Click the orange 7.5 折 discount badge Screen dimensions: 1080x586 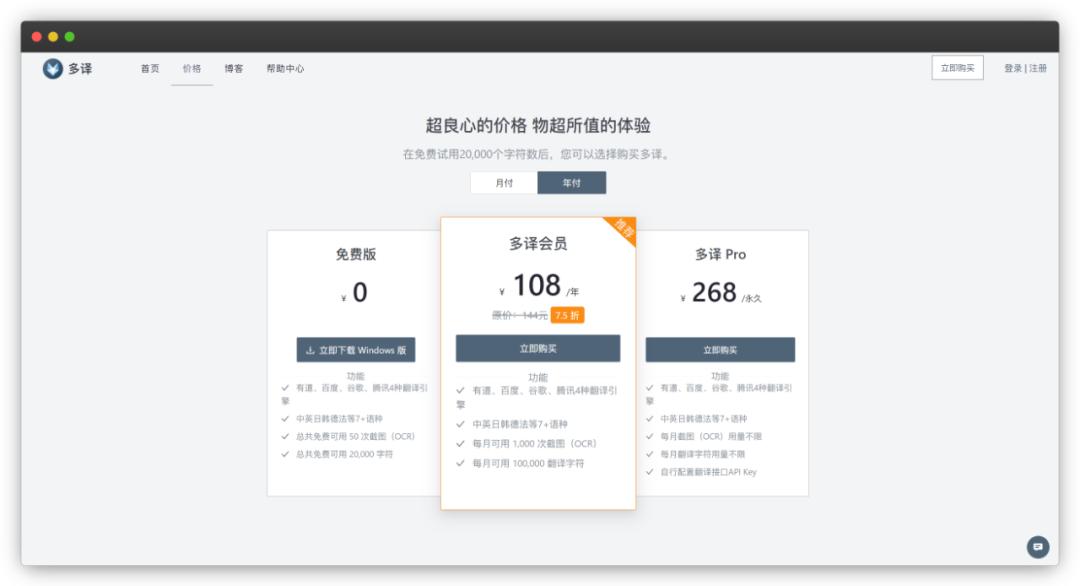[567, 315]
